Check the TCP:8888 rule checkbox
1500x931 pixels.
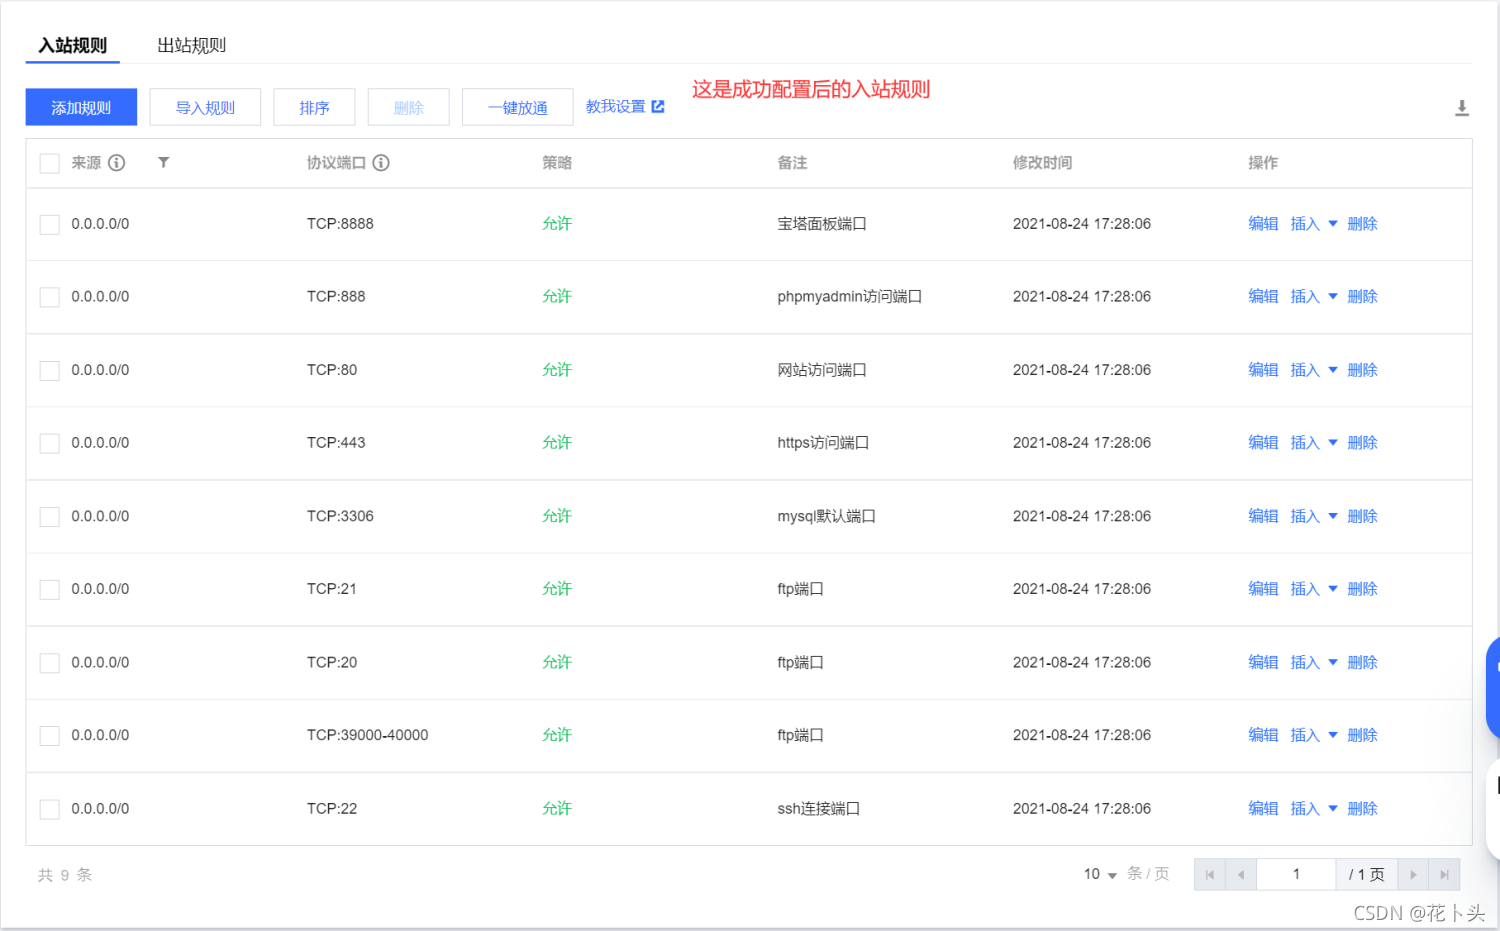coord(49,224)
